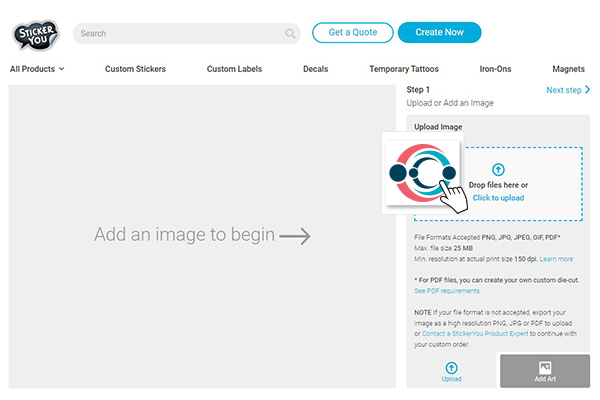Go to the Decals menu item
The width and height of the screenshot is (600, 400).
click(315, 69)
